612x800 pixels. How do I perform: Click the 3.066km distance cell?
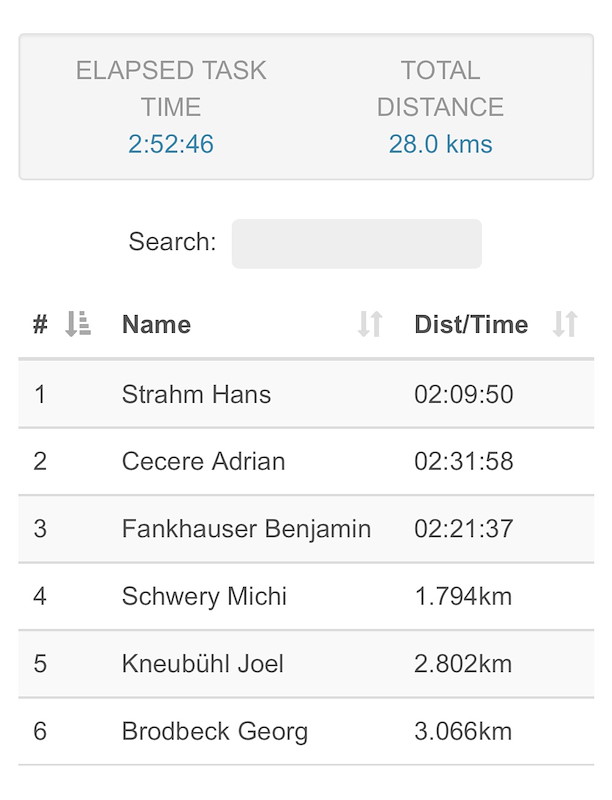pyautogui.click(x=463, y=731)
